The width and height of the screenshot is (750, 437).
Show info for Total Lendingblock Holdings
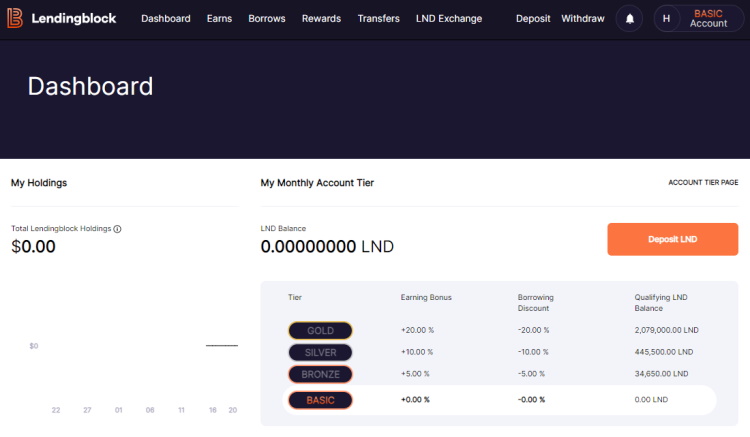[x=117, y=229]
